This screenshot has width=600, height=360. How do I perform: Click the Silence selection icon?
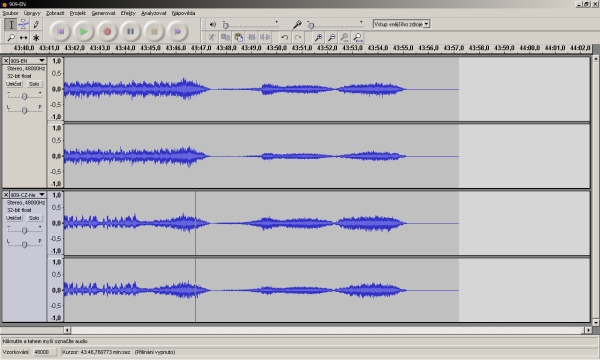pos(265,37)
